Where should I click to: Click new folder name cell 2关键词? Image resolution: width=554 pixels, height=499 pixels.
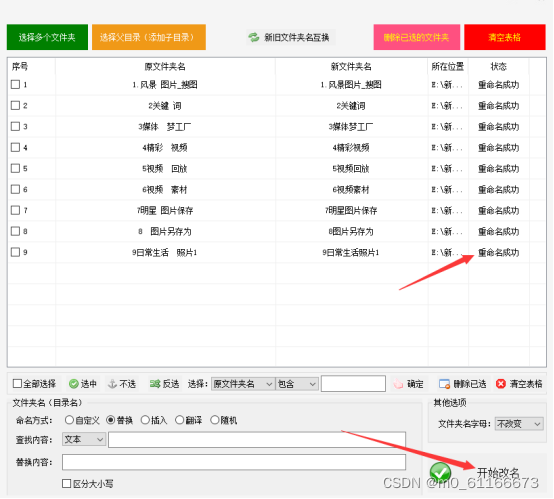(x=351, y=106)
